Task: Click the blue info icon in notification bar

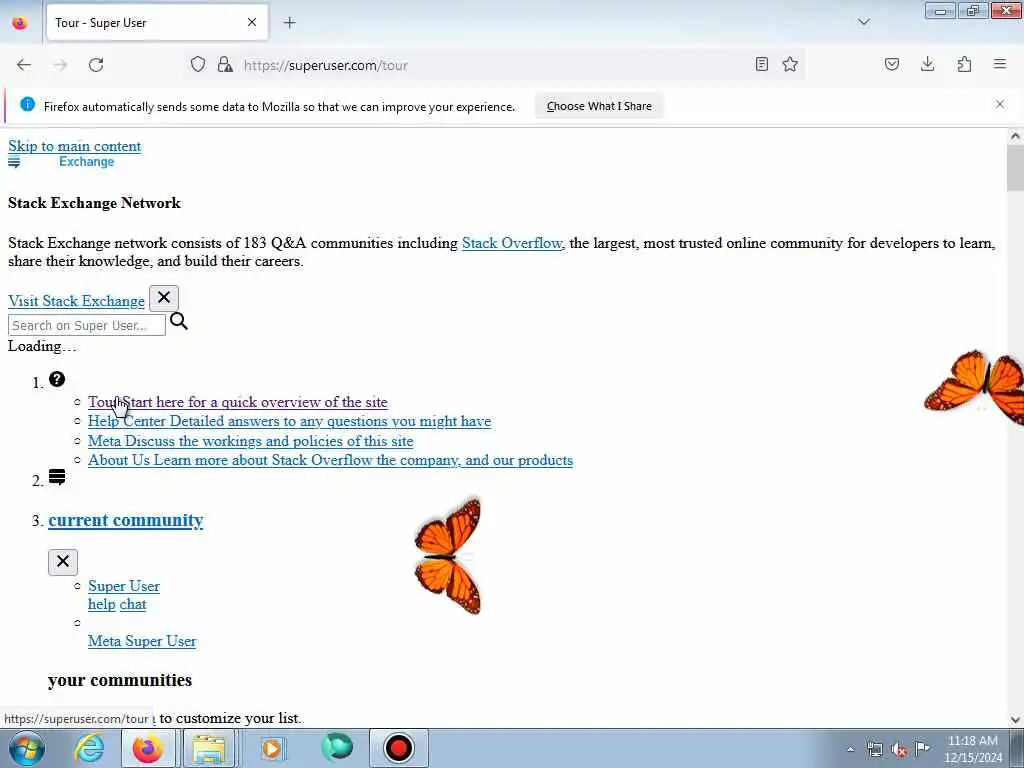Action: coord(27,104)
